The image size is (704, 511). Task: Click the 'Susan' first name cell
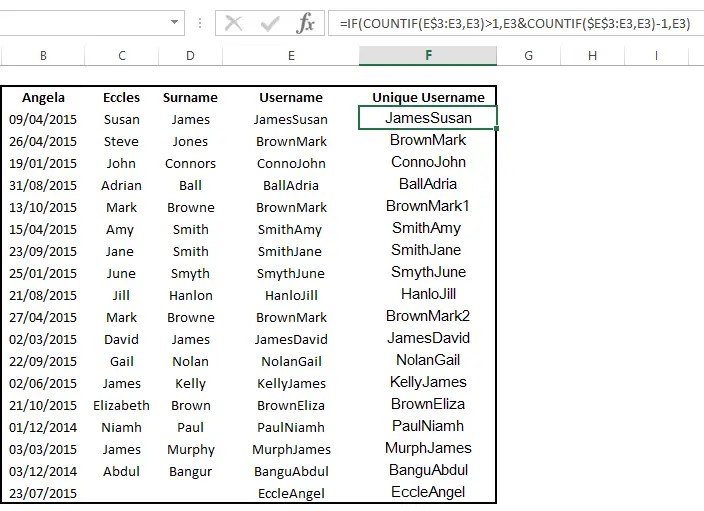[122, 119]
